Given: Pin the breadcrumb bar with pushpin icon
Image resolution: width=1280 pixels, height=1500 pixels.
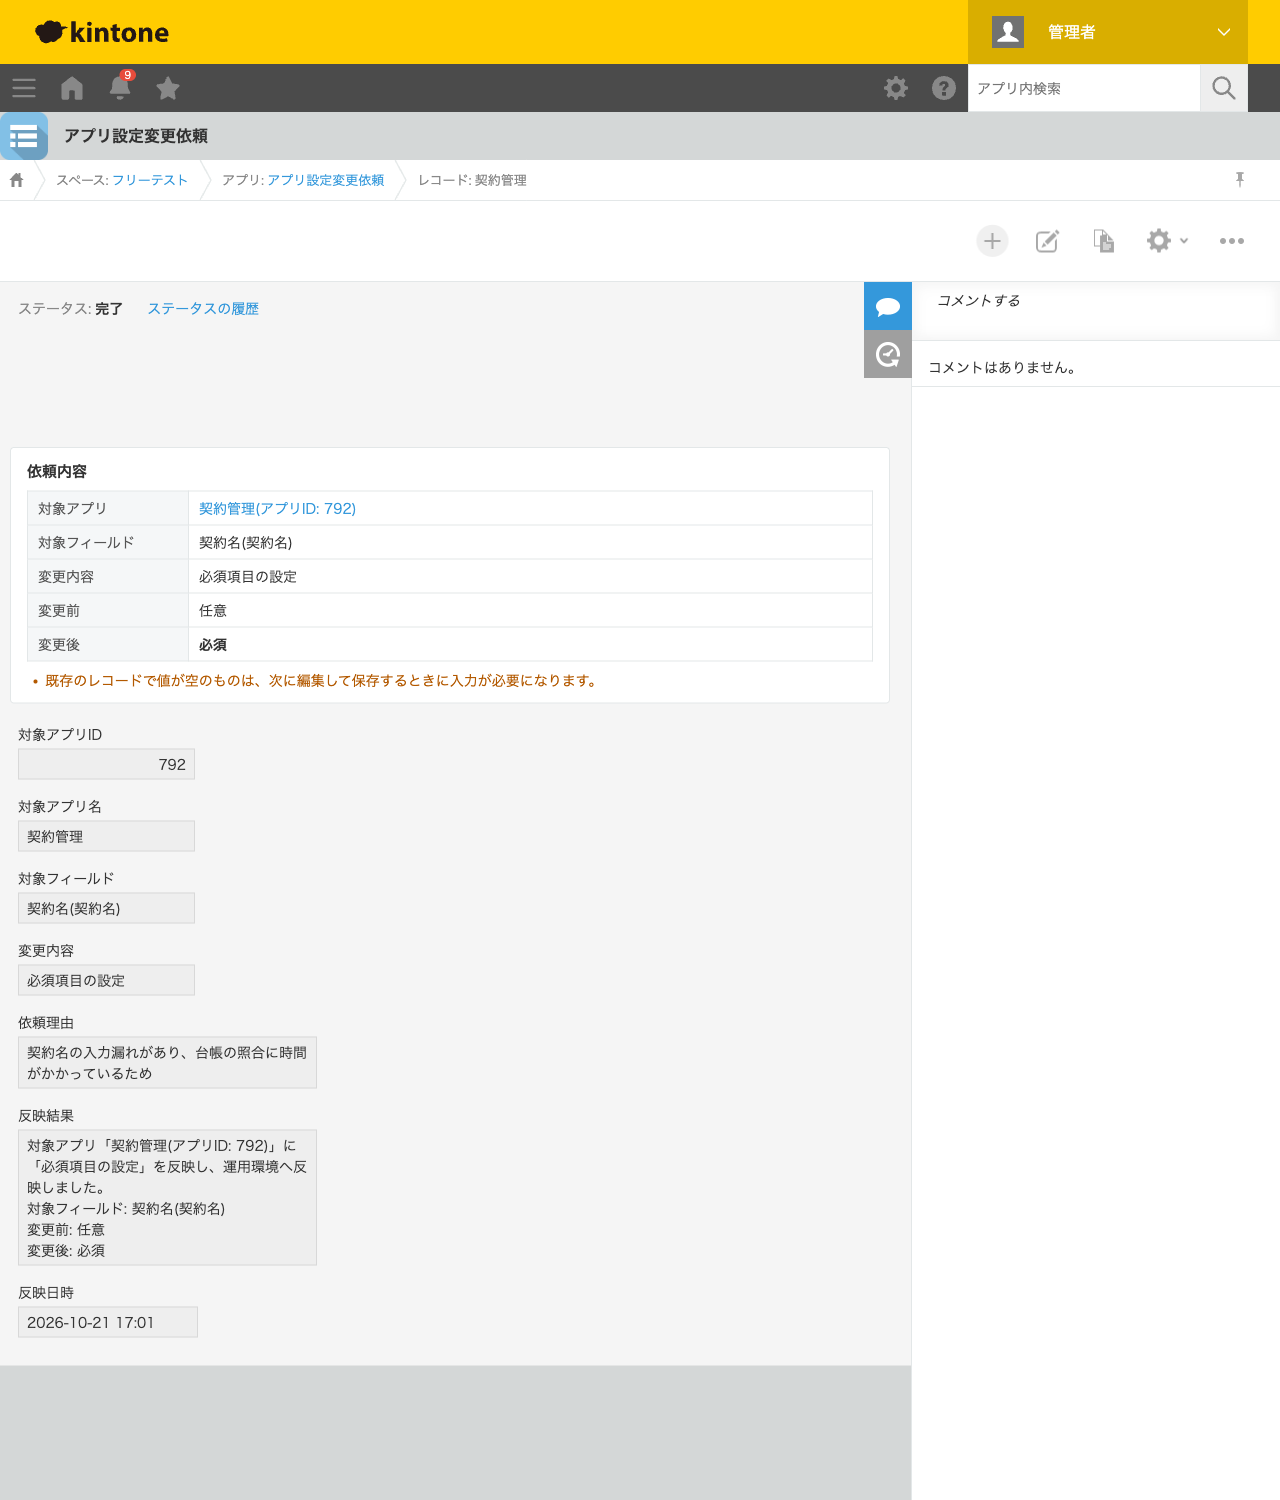Looking at the screenshot, I should pos(1240,180).
